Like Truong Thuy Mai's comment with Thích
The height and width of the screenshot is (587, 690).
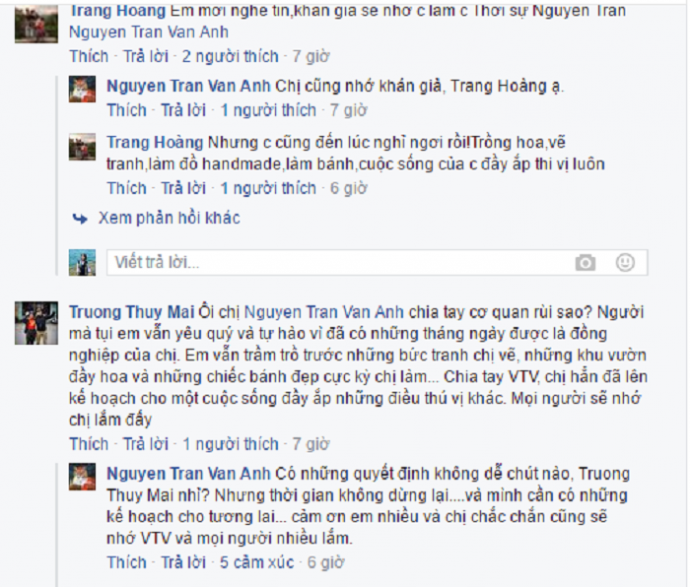[x=88, y=444]
